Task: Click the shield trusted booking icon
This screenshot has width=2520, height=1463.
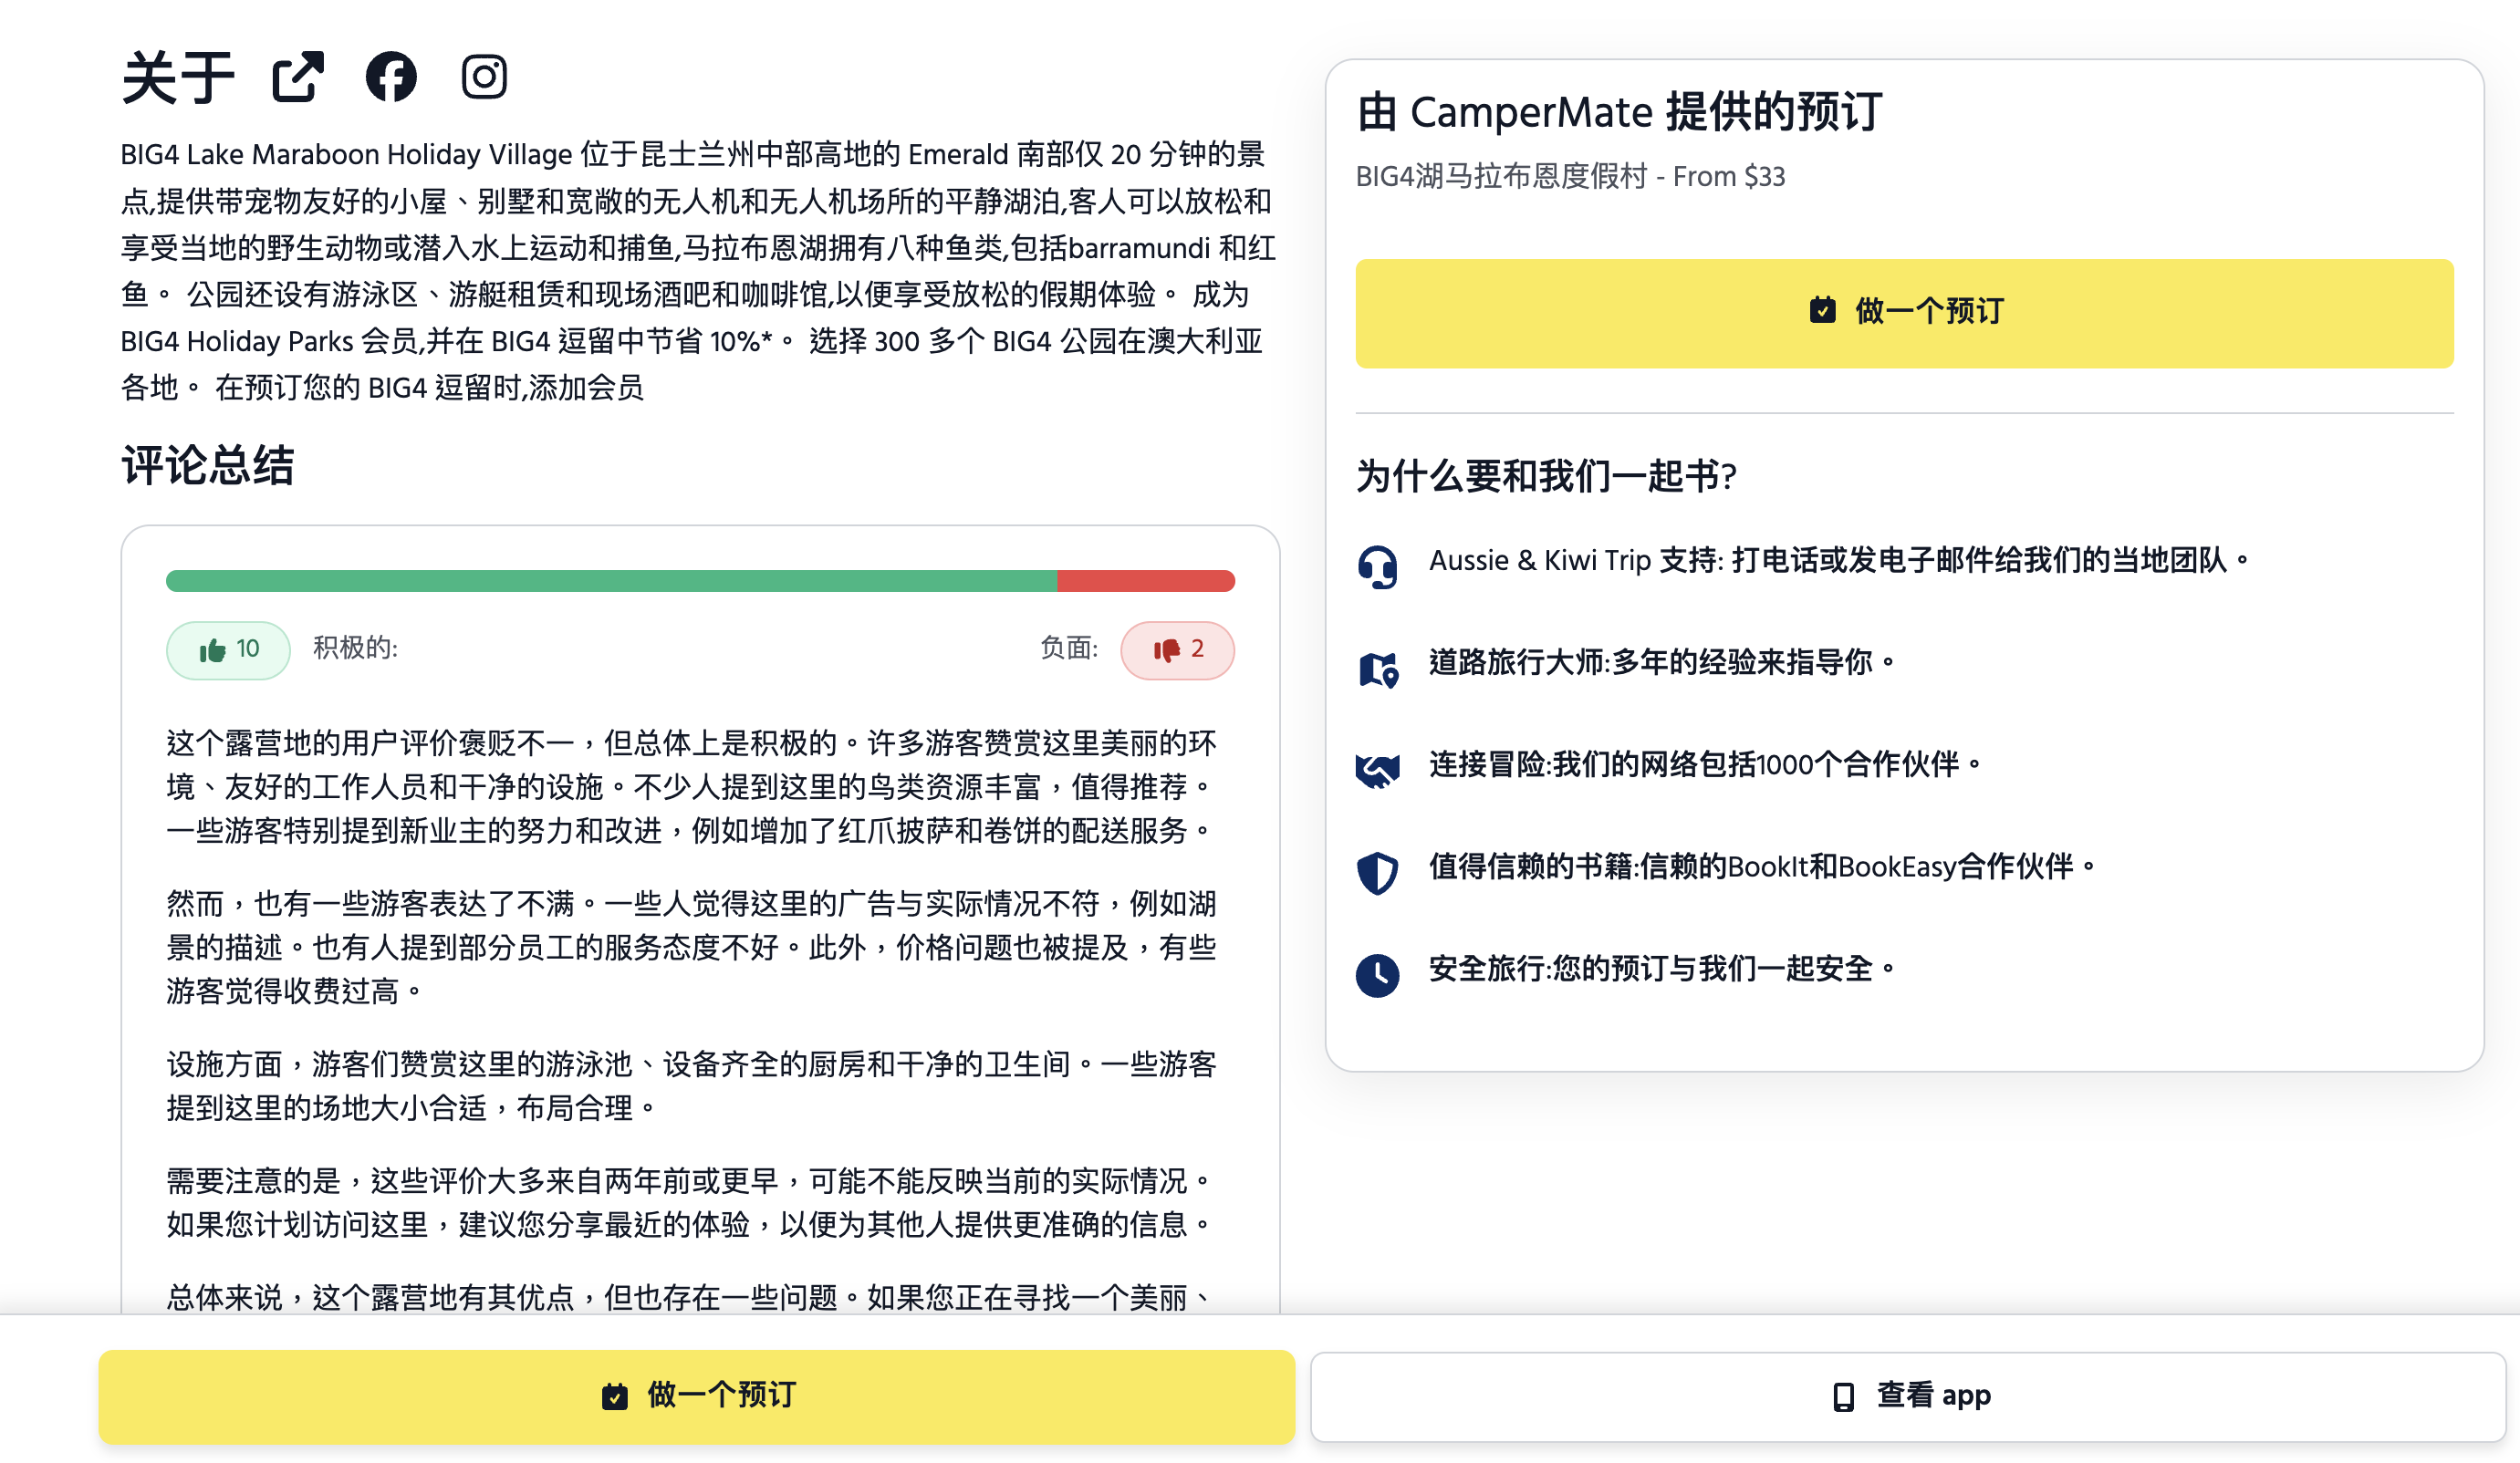Action: tap(1377, 873)
